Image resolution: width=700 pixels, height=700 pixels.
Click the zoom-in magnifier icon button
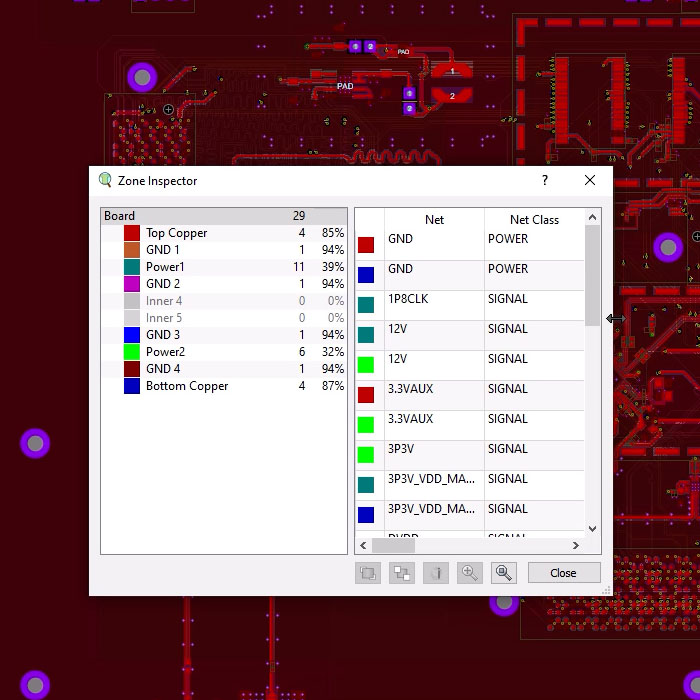click(470, 573)
